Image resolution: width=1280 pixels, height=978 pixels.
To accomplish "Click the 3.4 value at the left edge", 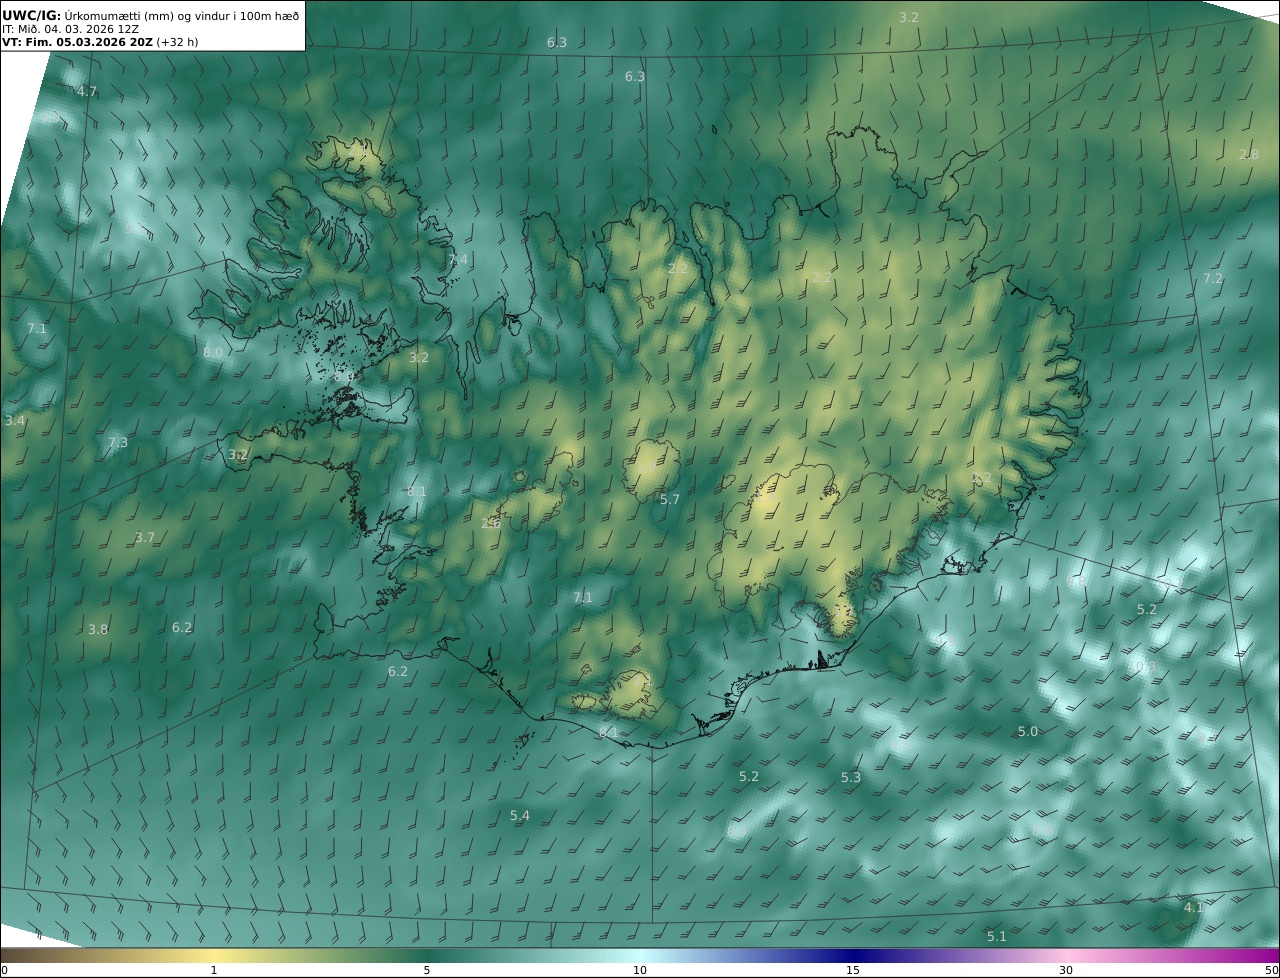I will (15, 421).
